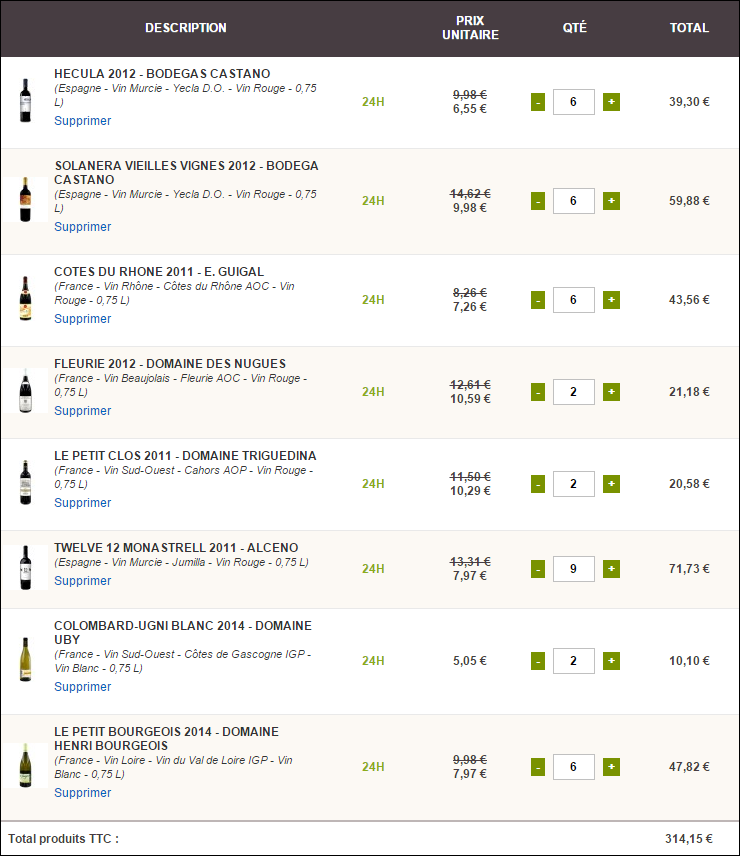The image size is (740, 856).
Task: Click Twelve 12 Monastrell 2011 product name
Action: tap(176, 548)
